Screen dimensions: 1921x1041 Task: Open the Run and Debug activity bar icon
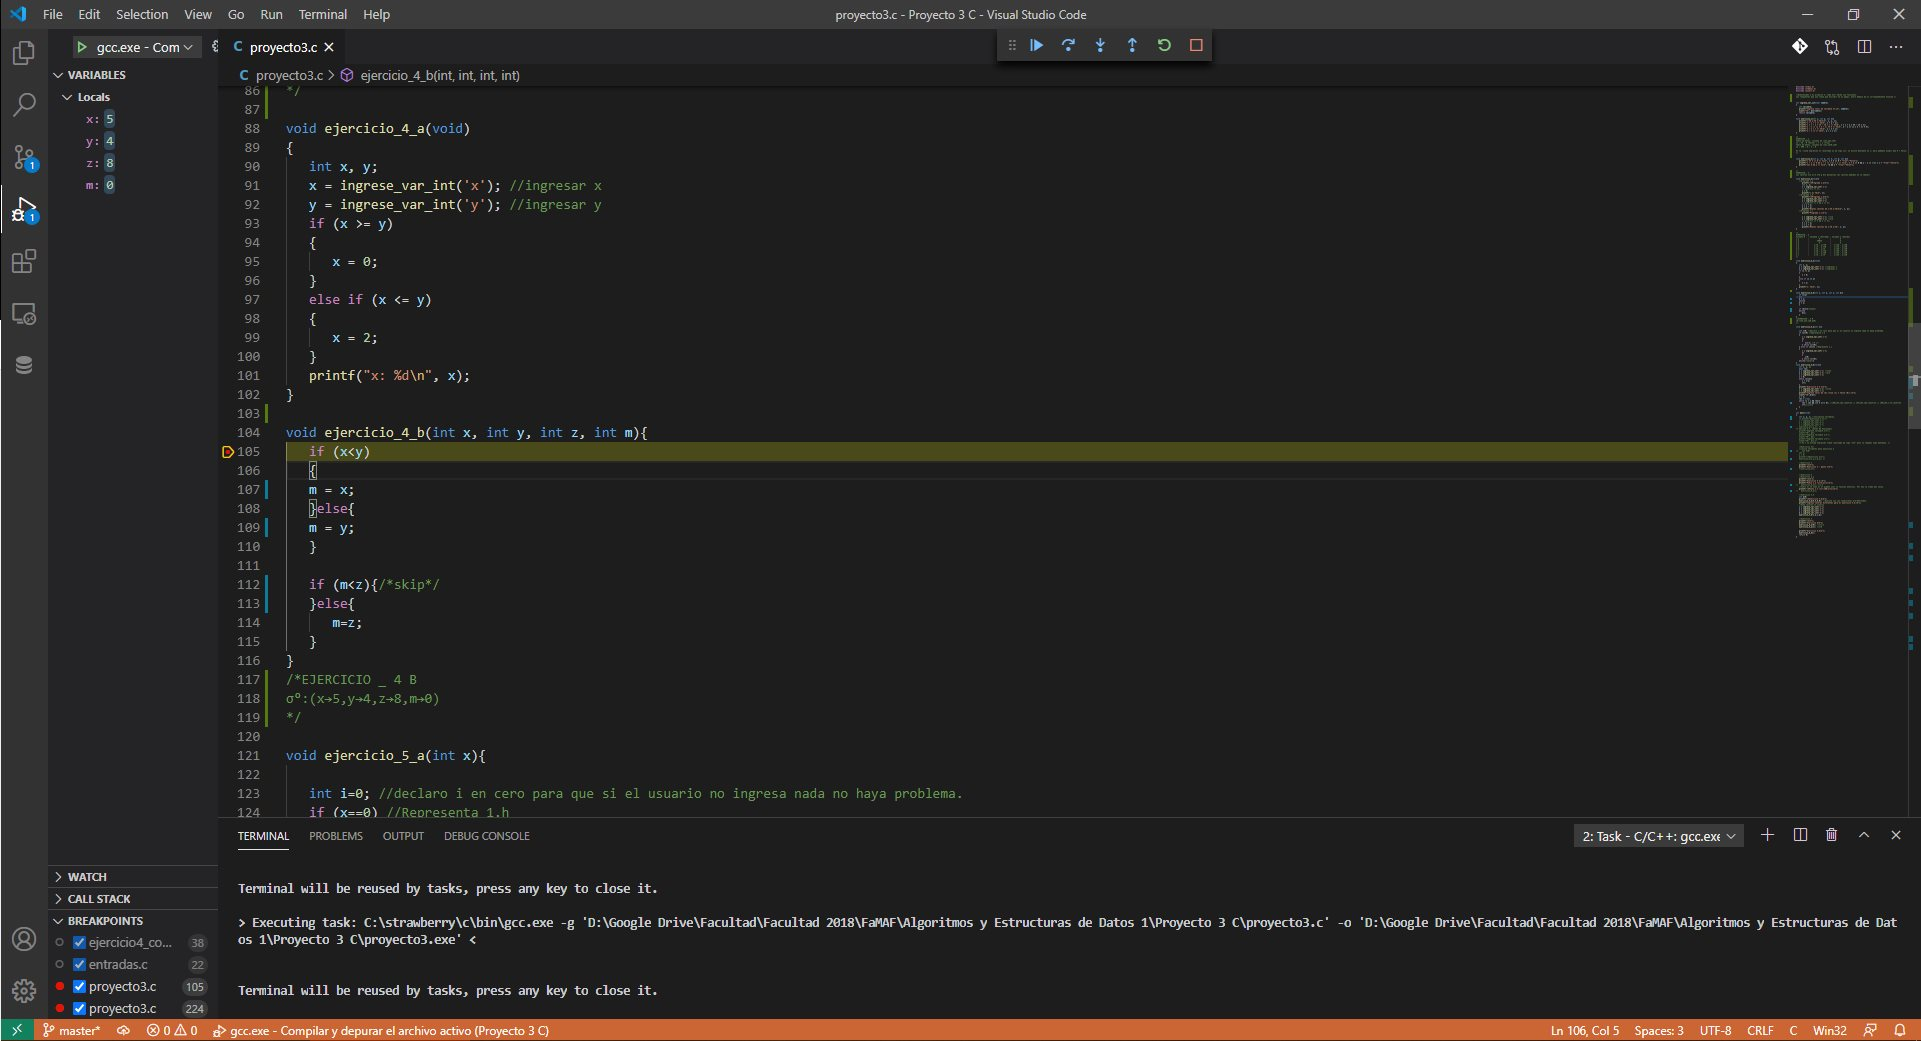click(24, 210)
